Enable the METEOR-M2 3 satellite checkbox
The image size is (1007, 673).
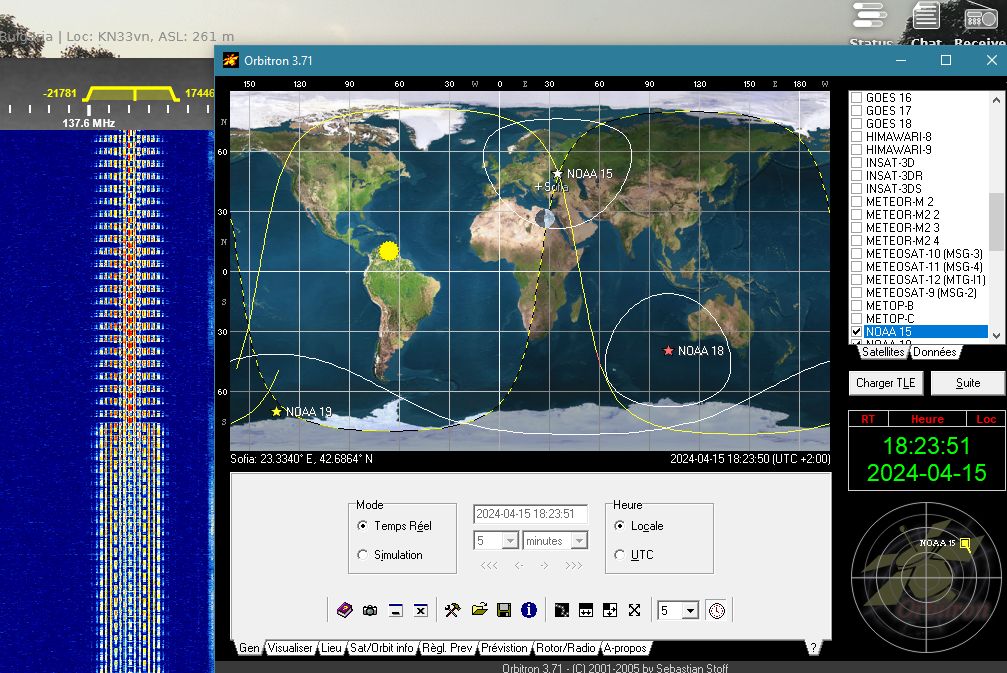(x=856, y=228)
